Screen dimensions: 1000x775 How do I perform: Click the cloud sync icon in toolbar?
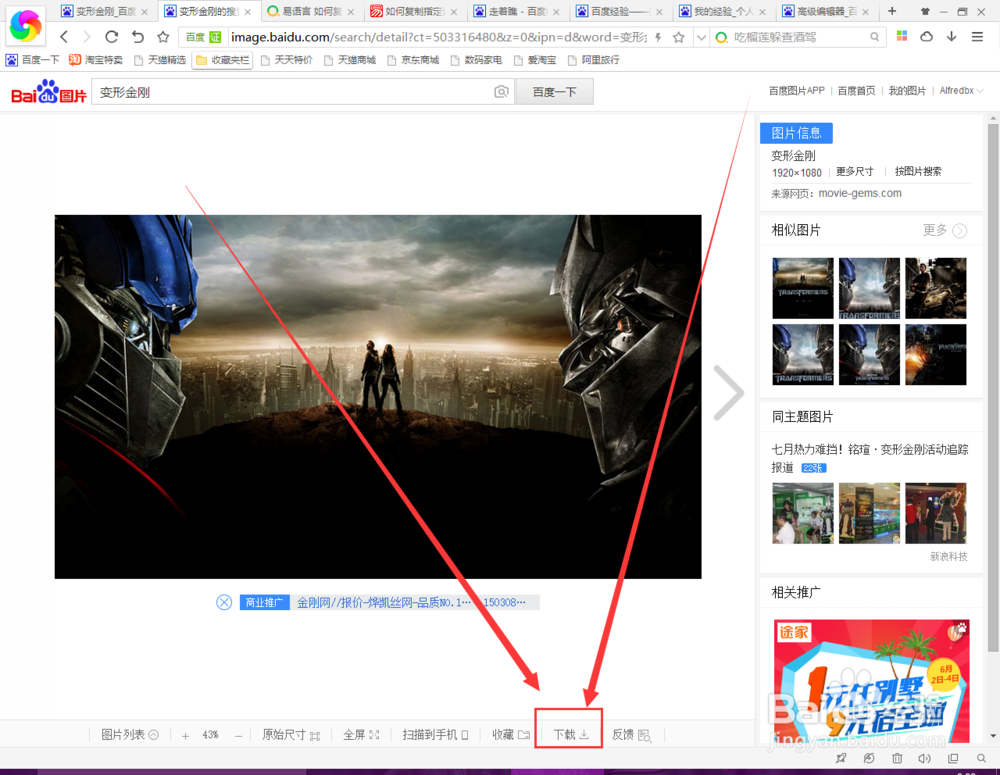(x=927, y=36)
